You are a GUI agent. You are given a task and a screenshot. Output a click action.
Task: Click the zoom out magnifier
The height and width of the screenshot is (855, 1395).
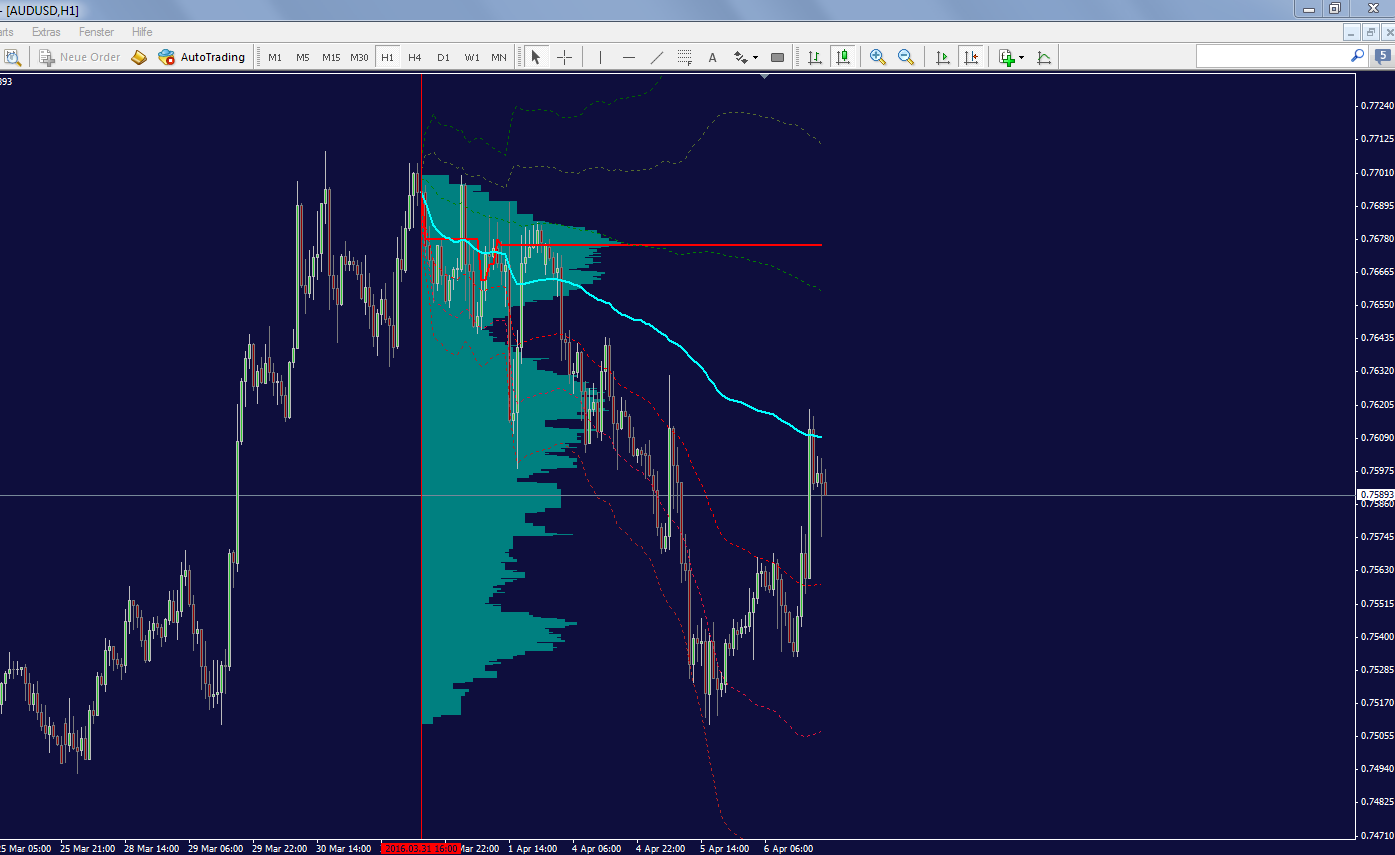coord(906,57)
